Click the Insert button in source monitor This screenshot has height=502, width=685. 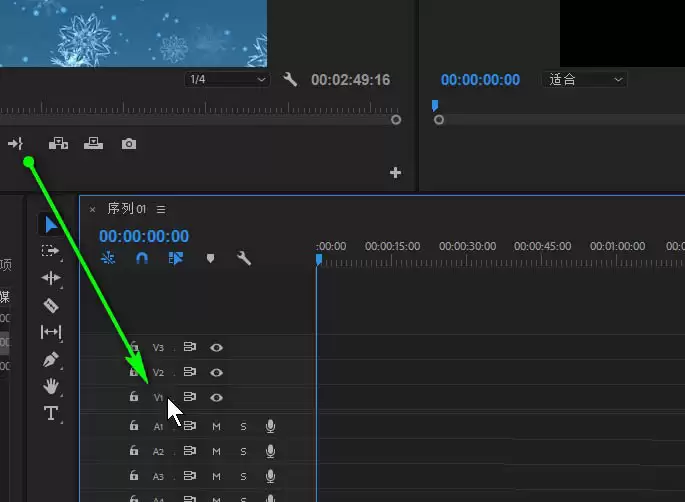(58, 143)
